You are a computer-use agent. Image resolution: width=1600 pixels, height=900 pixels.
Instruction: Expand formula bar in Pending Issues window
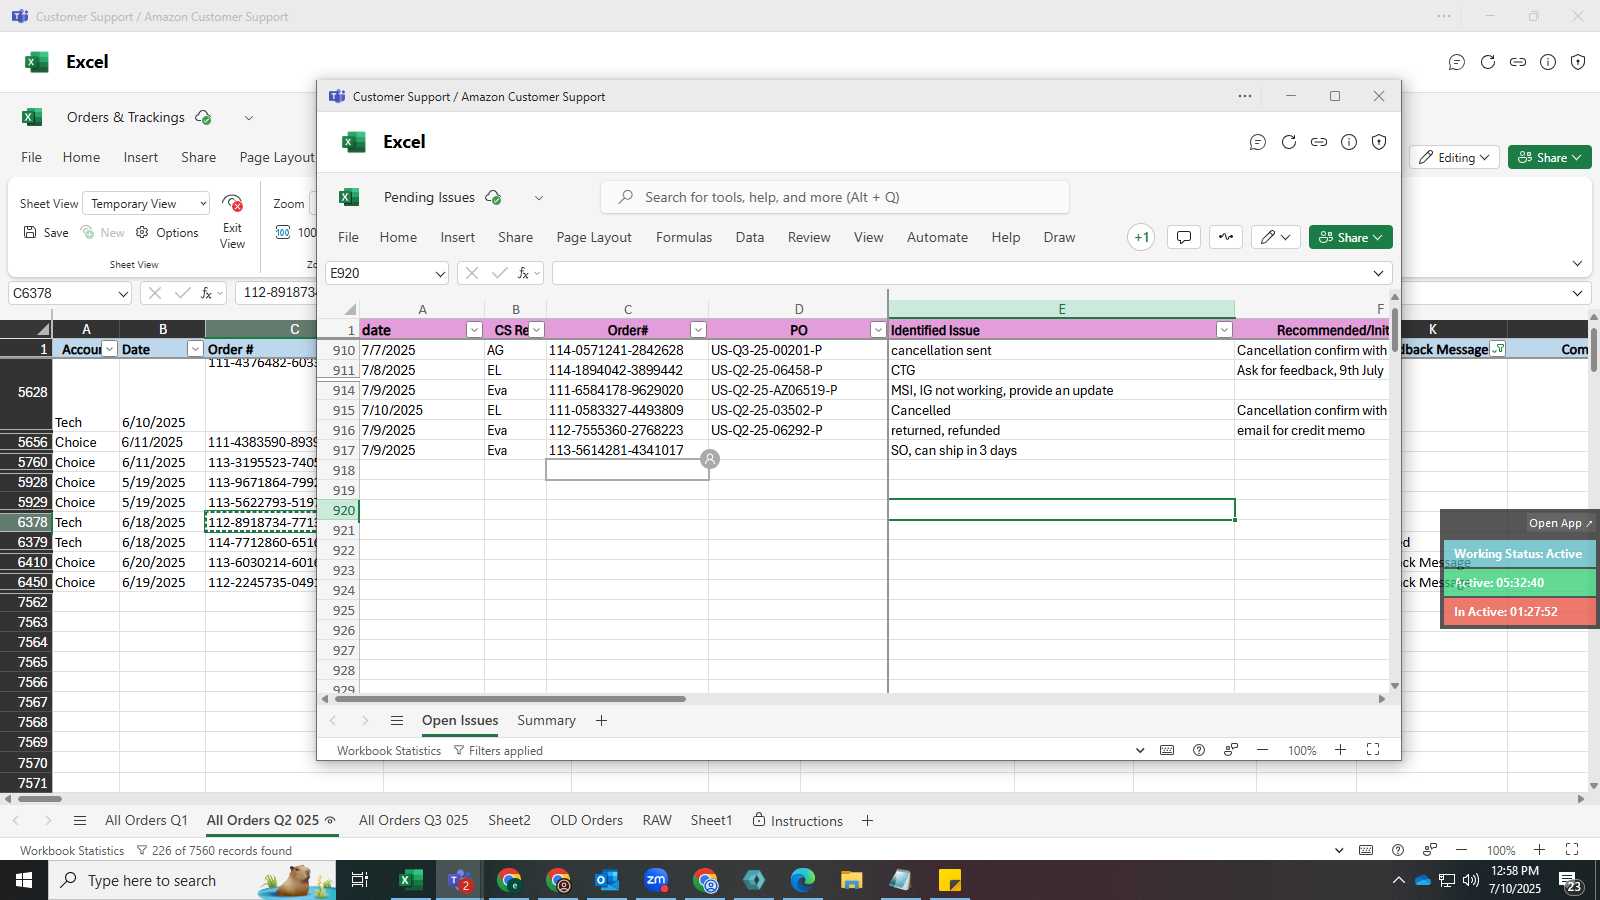[x=1378, y=273]
